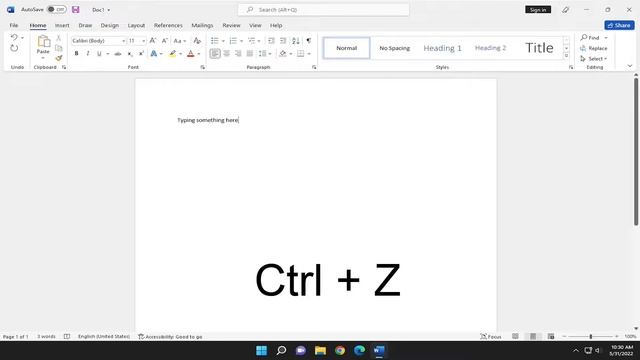Open font name dropdown

tap(123, 41)
